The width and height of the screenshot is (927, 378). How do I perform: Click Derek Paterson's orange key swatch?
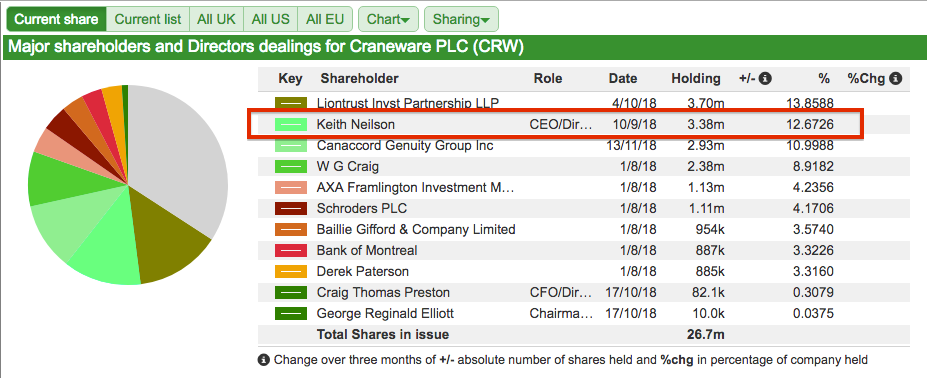291,272
